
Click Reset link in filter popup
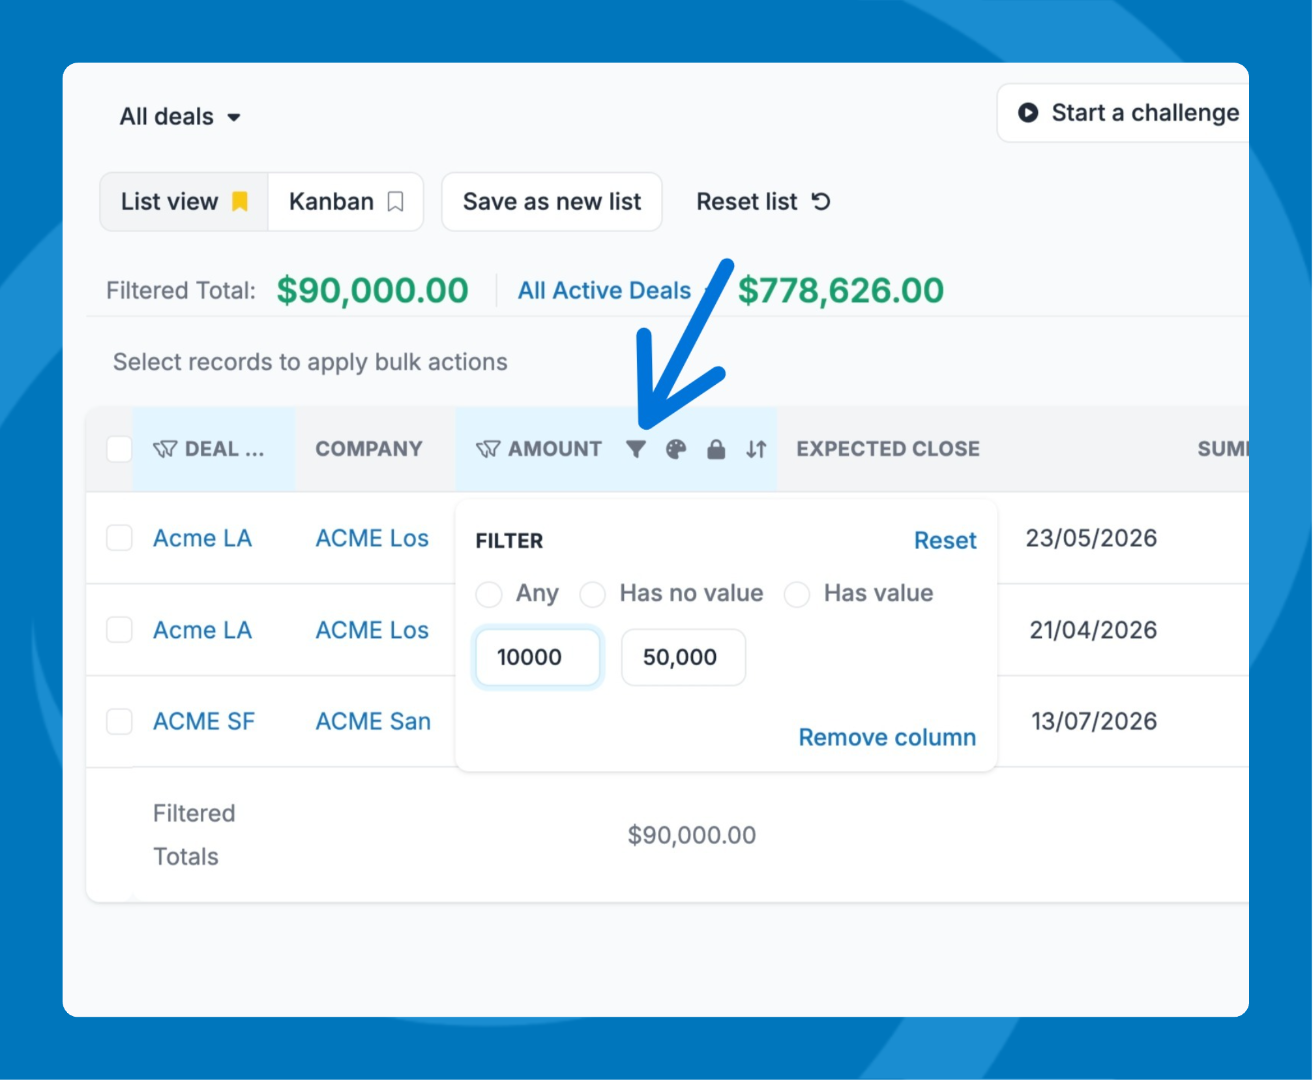coord(944,541)
